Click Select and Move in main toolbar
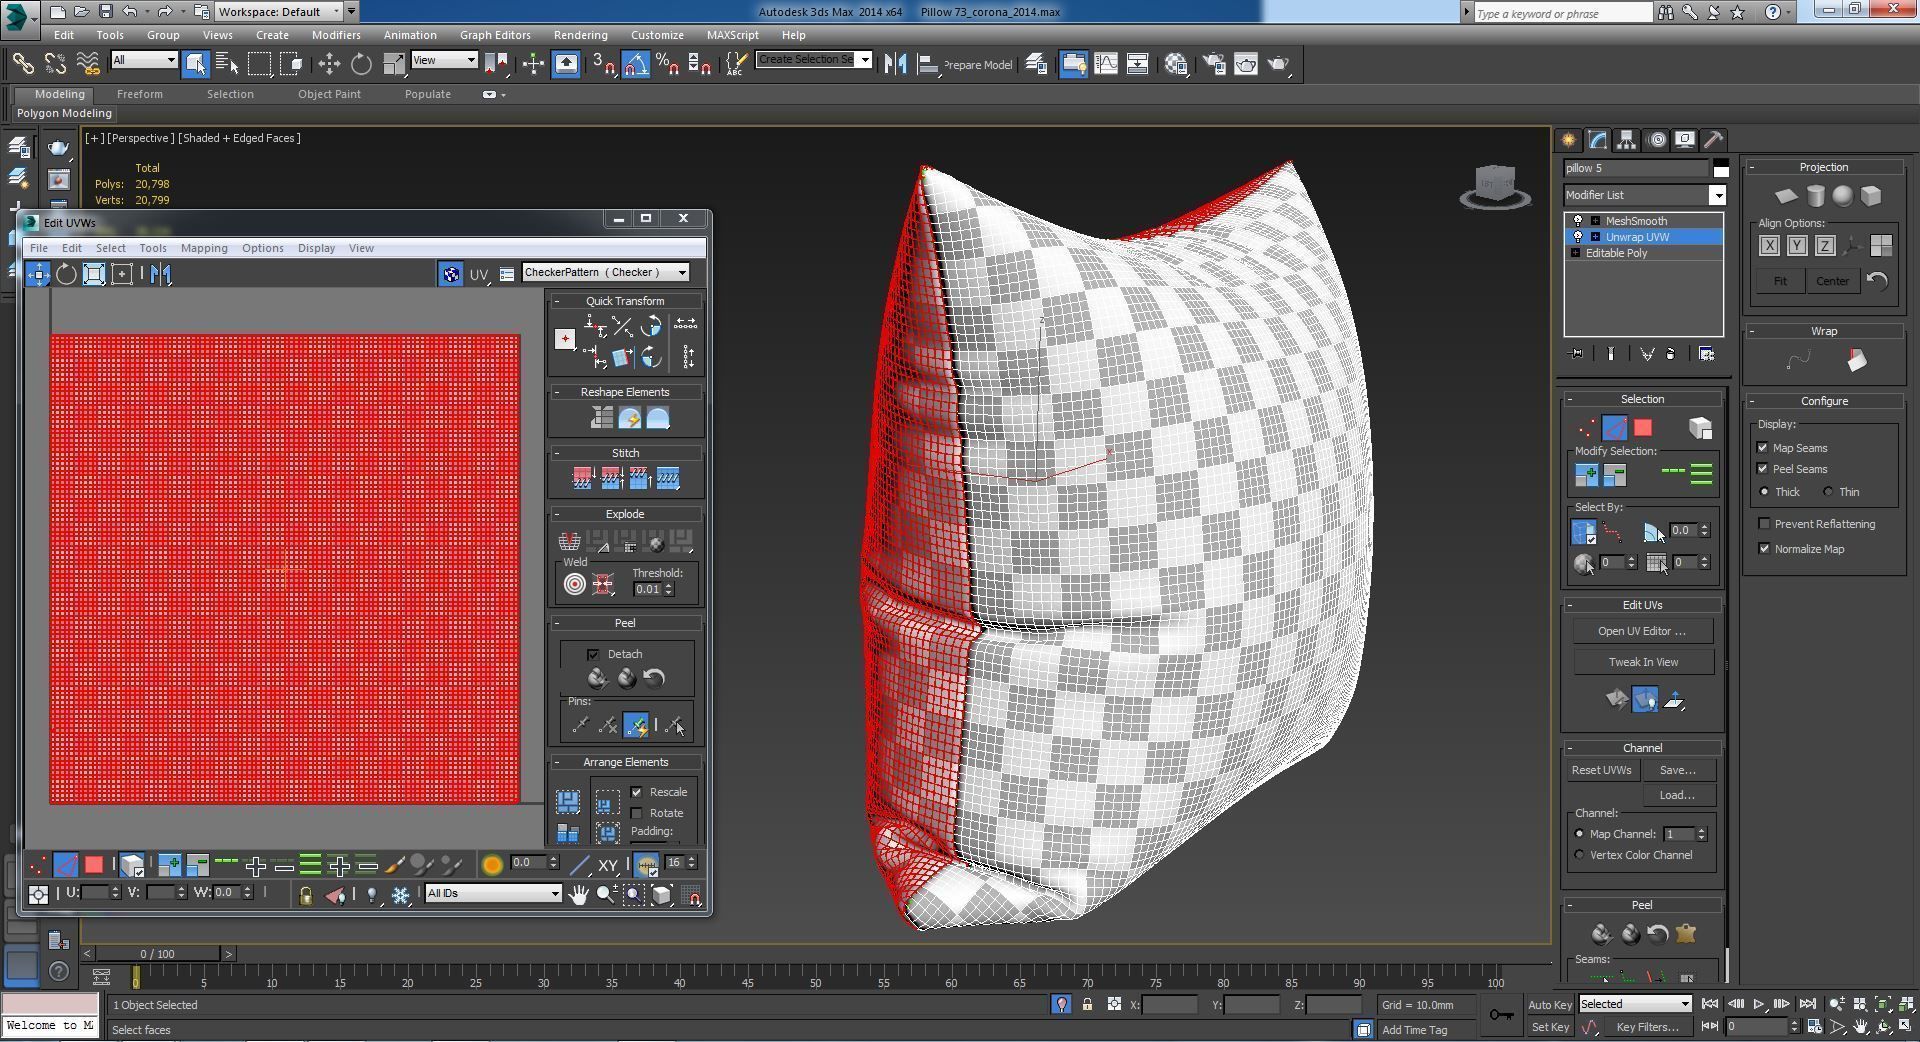The image size is (1920, 1042). coord(329,64)
